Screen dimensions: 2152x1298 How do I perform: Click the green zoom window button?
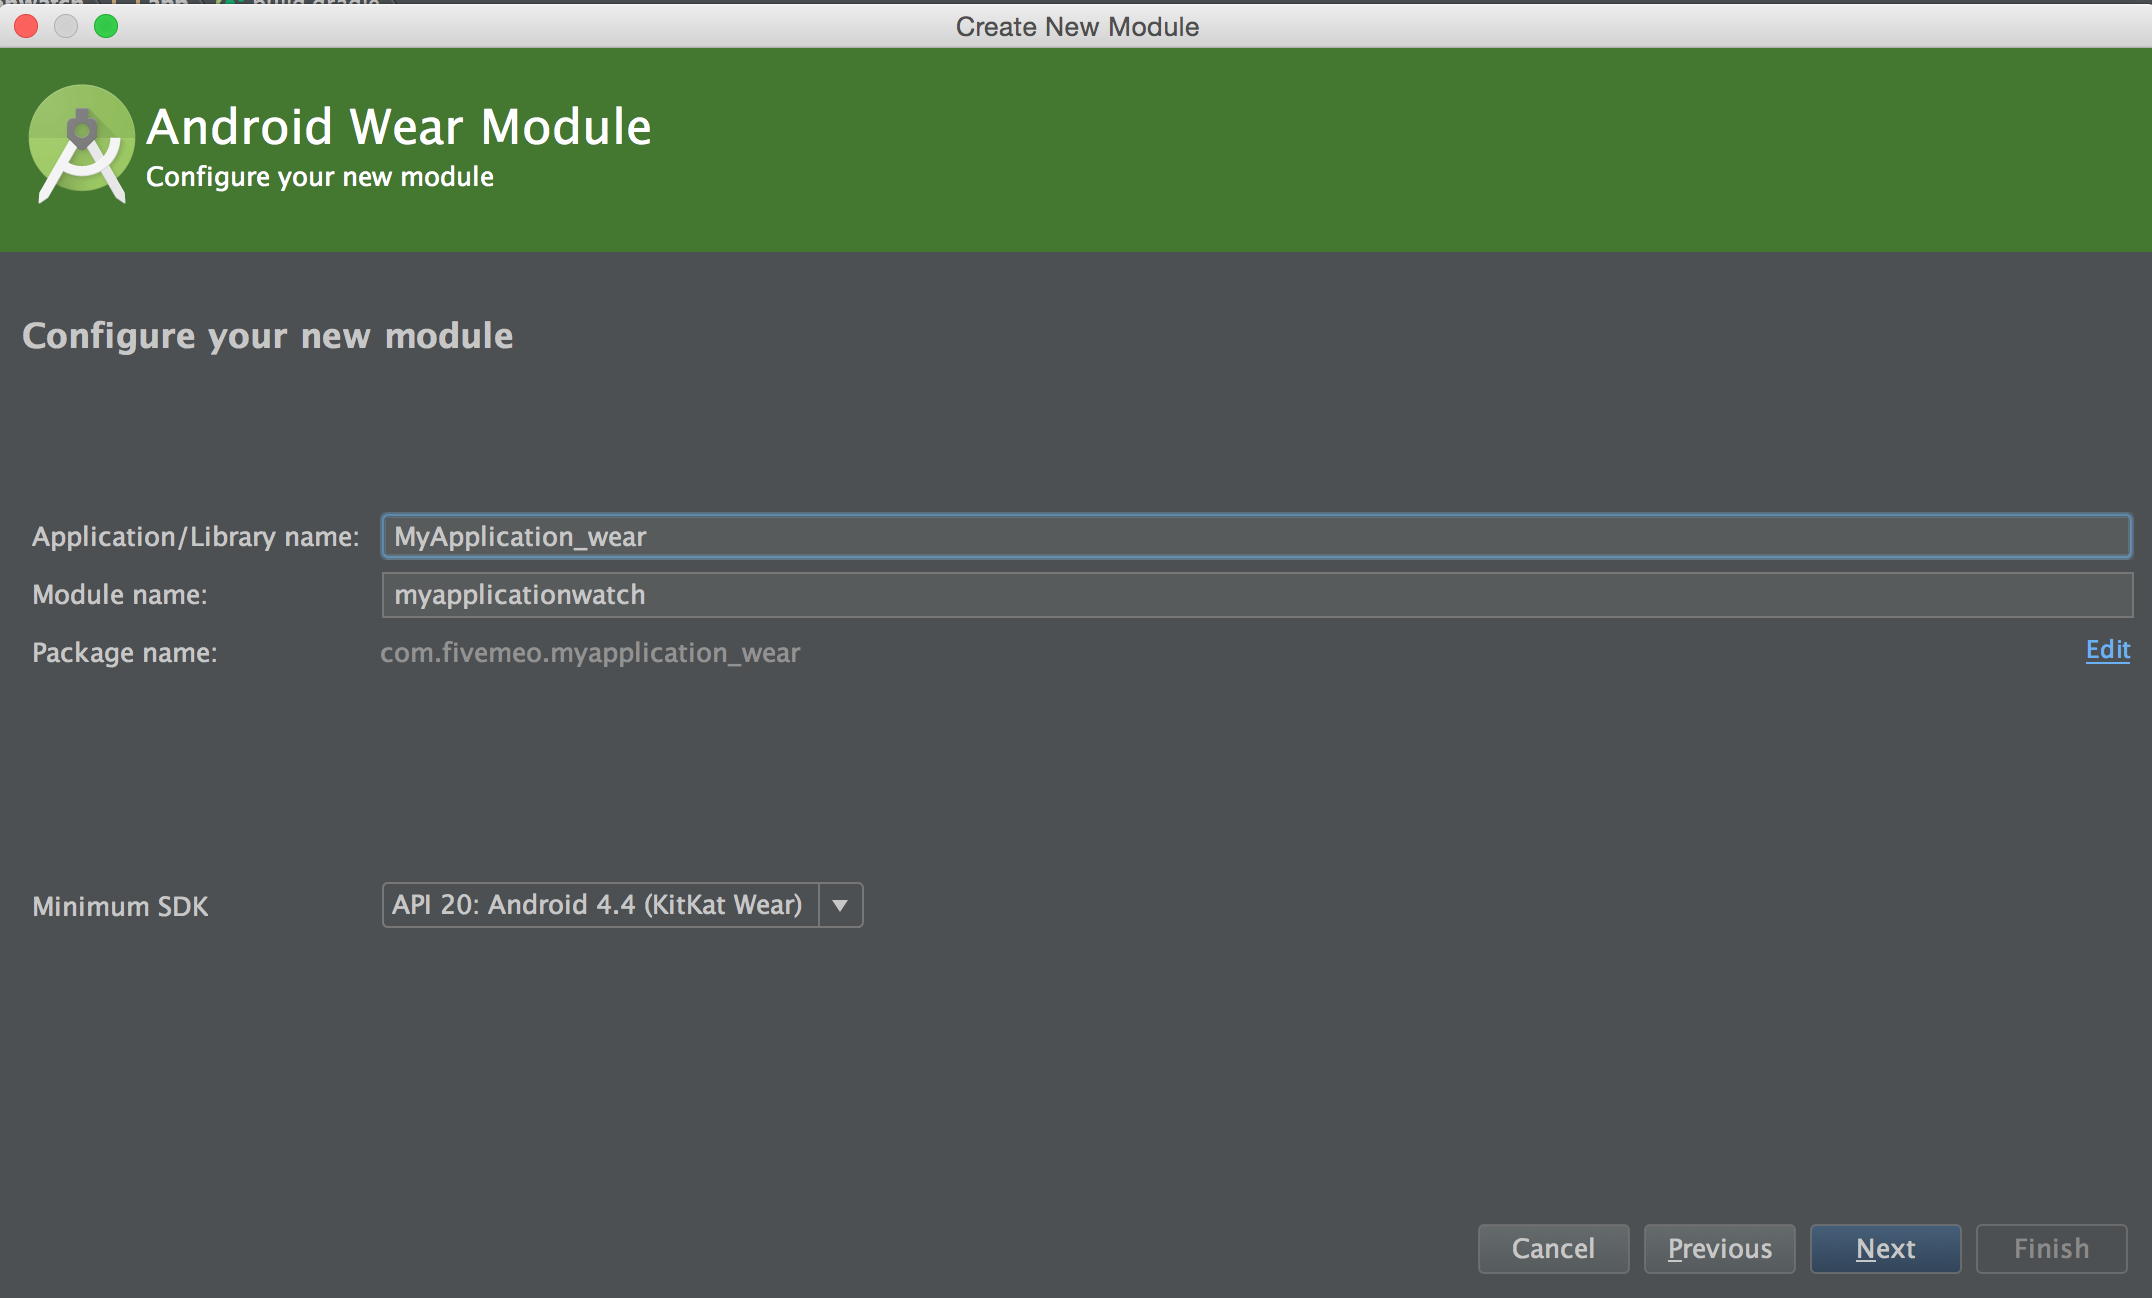pyautogui.click(x=106, y=26)
